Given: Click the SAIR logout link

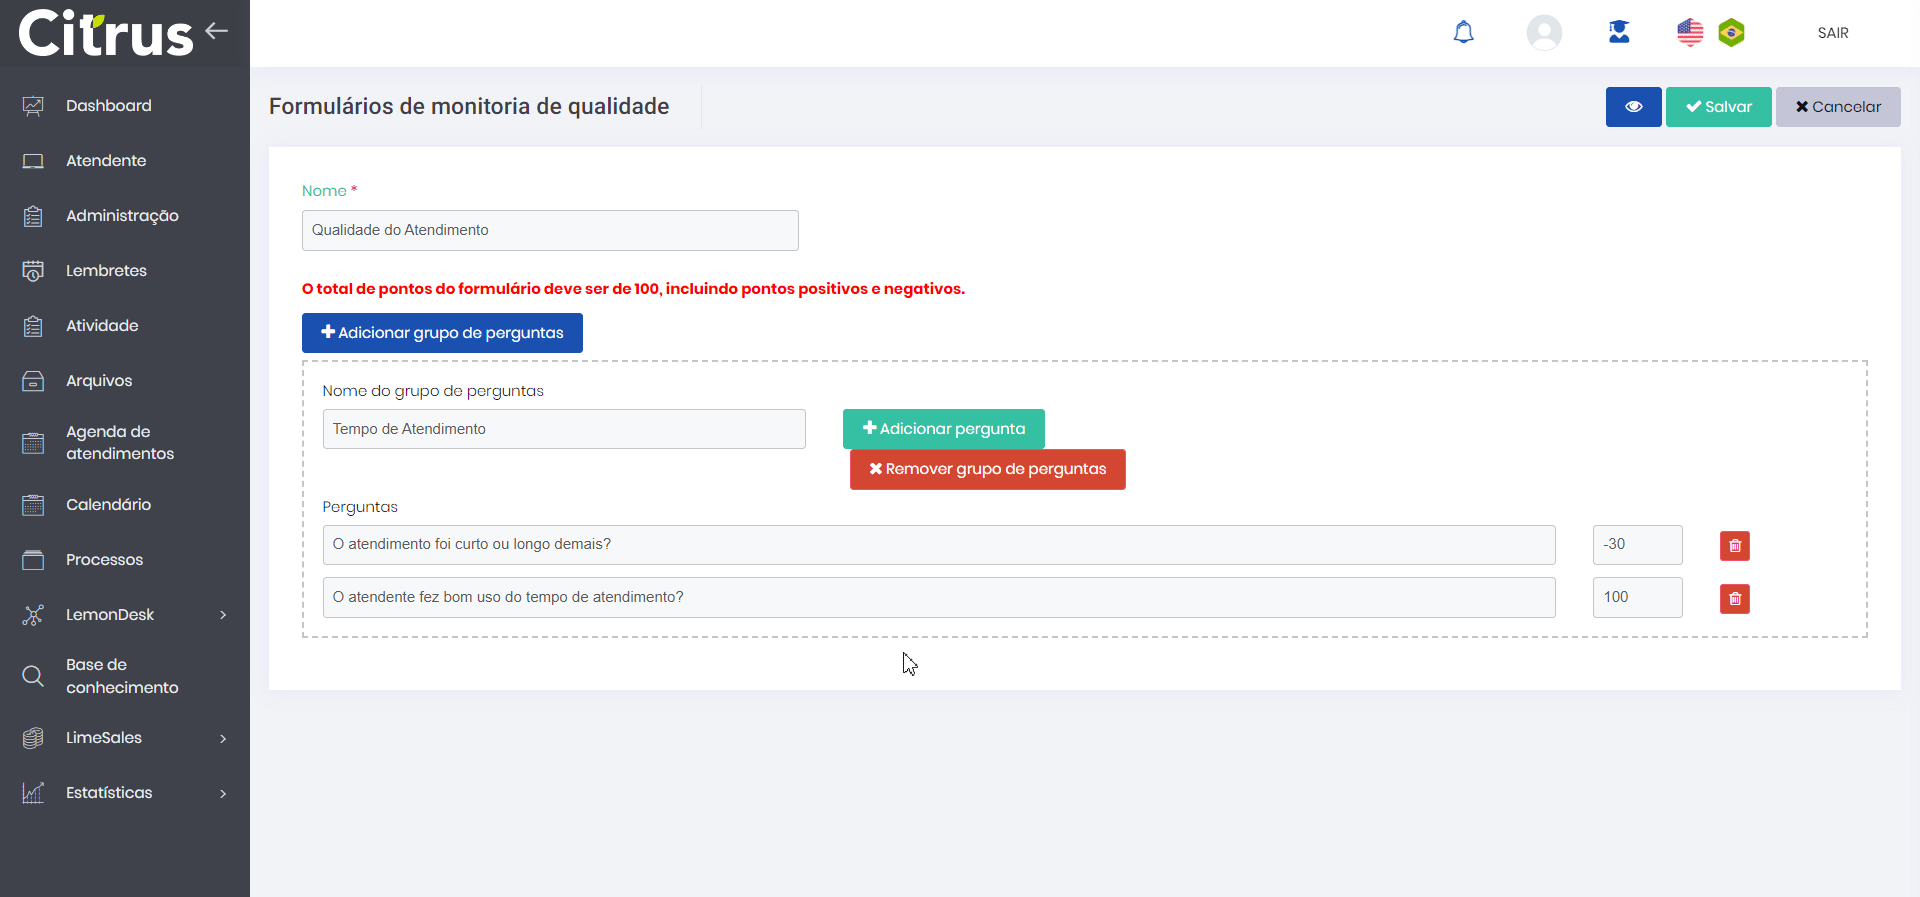Looking at the screenshot, I should tap(1832, 33).
